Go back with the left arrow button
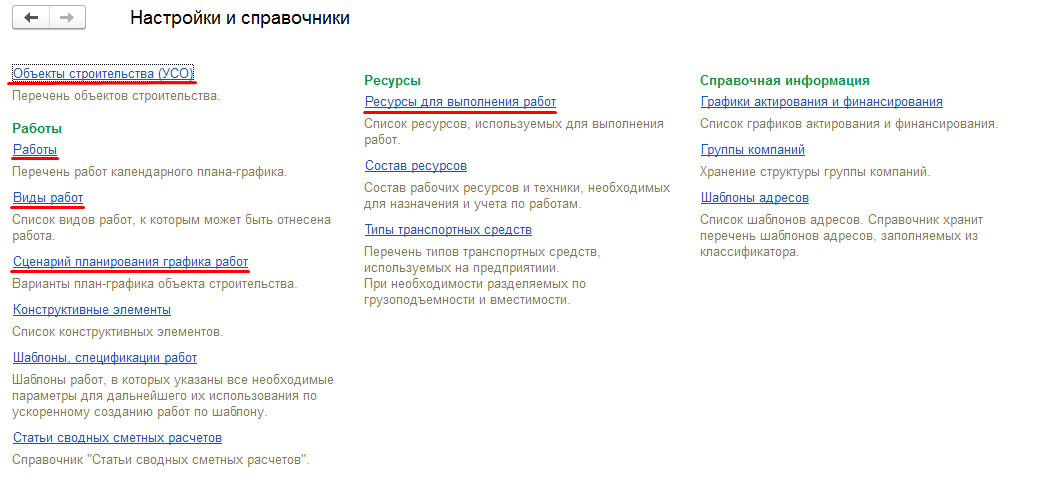The width and height of the screenshot is (1038, 501). click(x=31, y=18)
